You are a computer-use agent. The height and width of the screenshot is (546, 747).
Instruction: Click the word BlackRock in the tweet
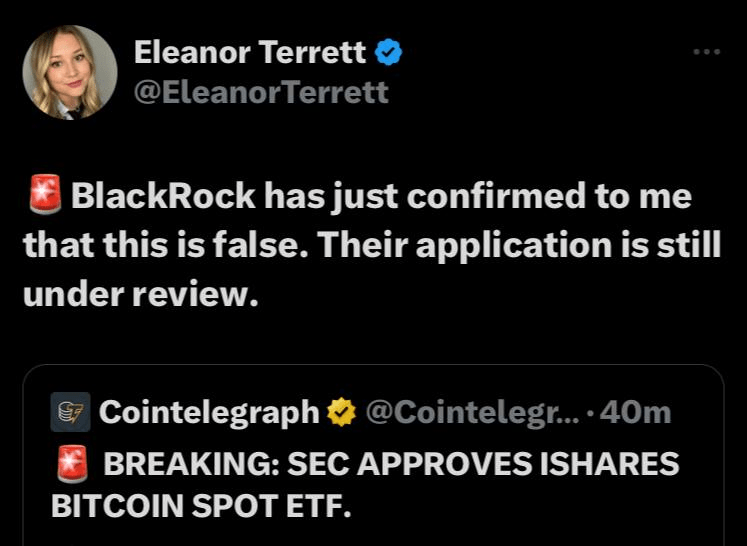(163, 196)
